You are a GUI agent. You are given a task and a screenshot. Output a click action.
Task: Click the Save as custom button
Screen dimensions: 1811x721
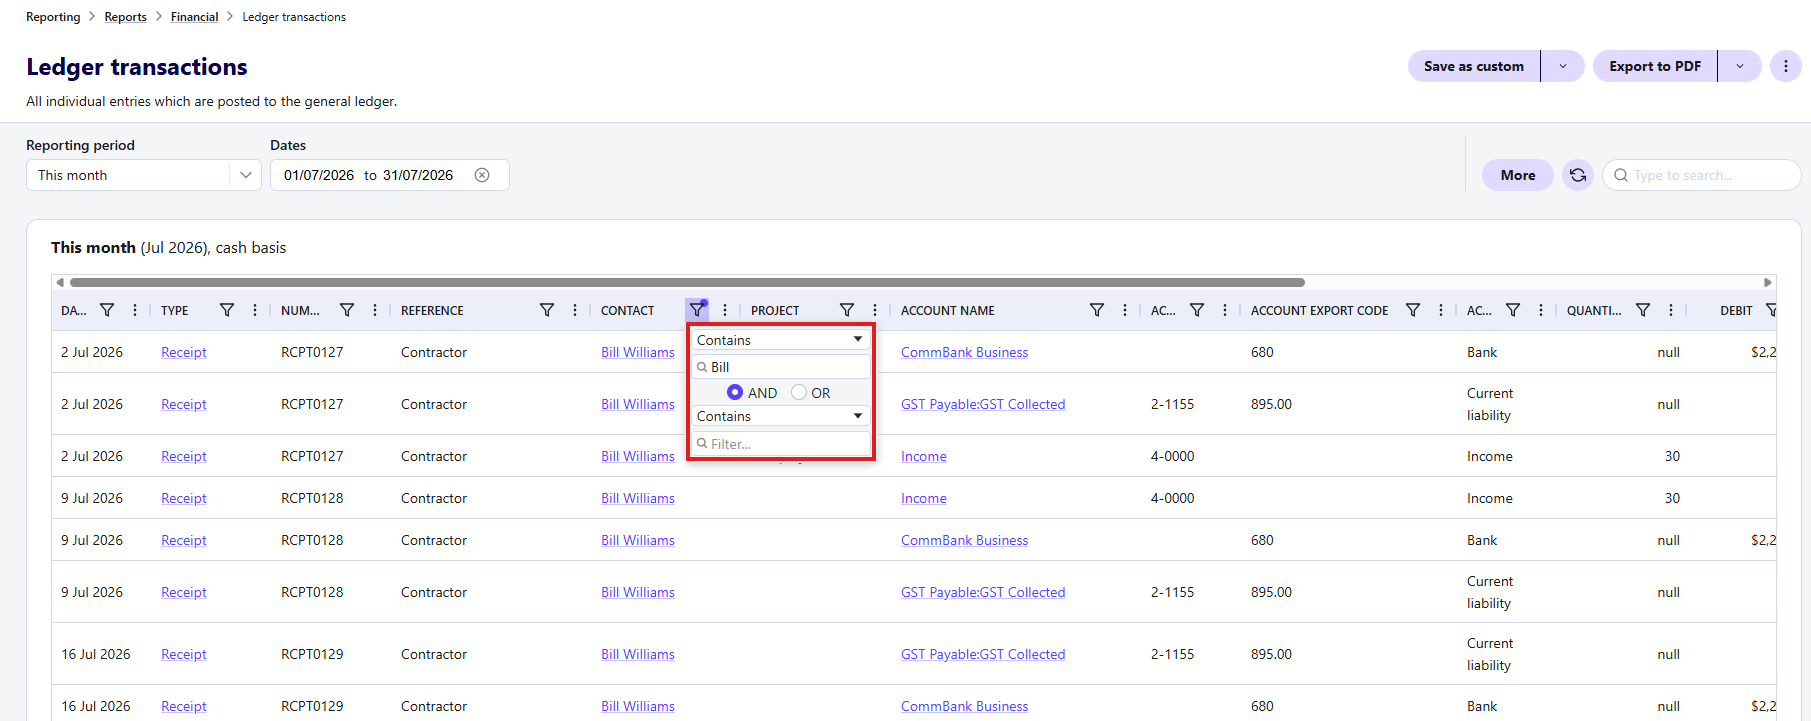pyautogui.click(x=1474, y=66)
